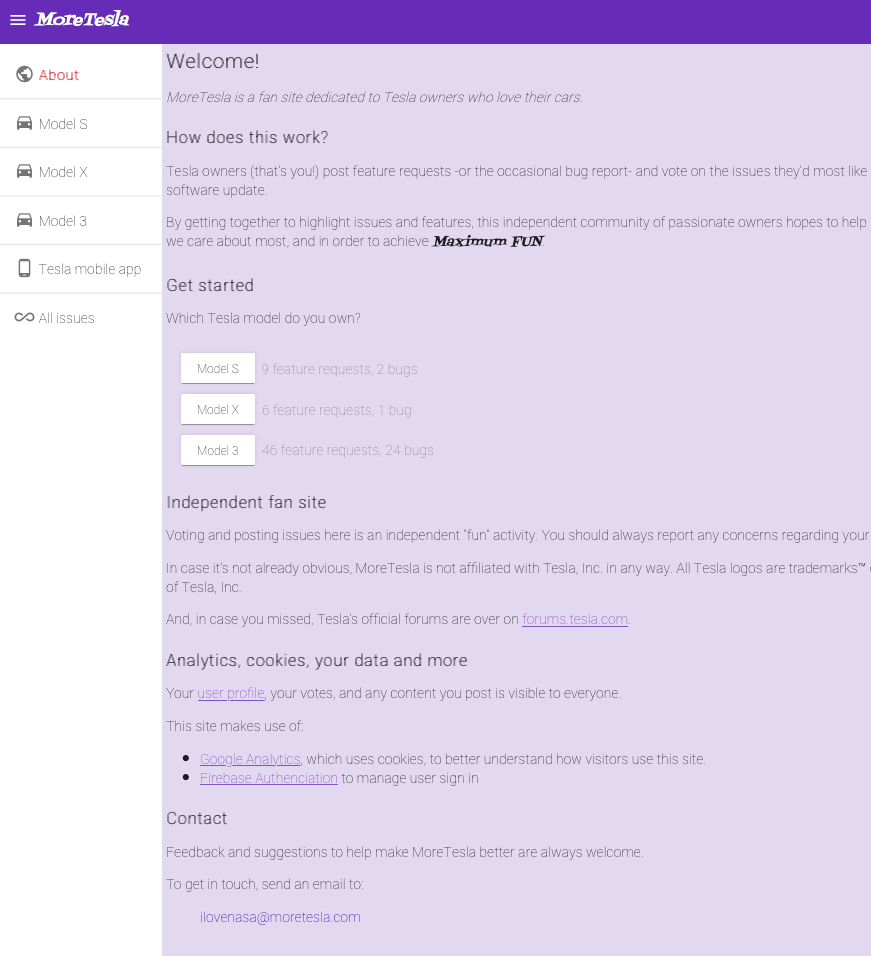Select About in the sidebar
This screenshot has height=956, width=871.
point(81,74)
